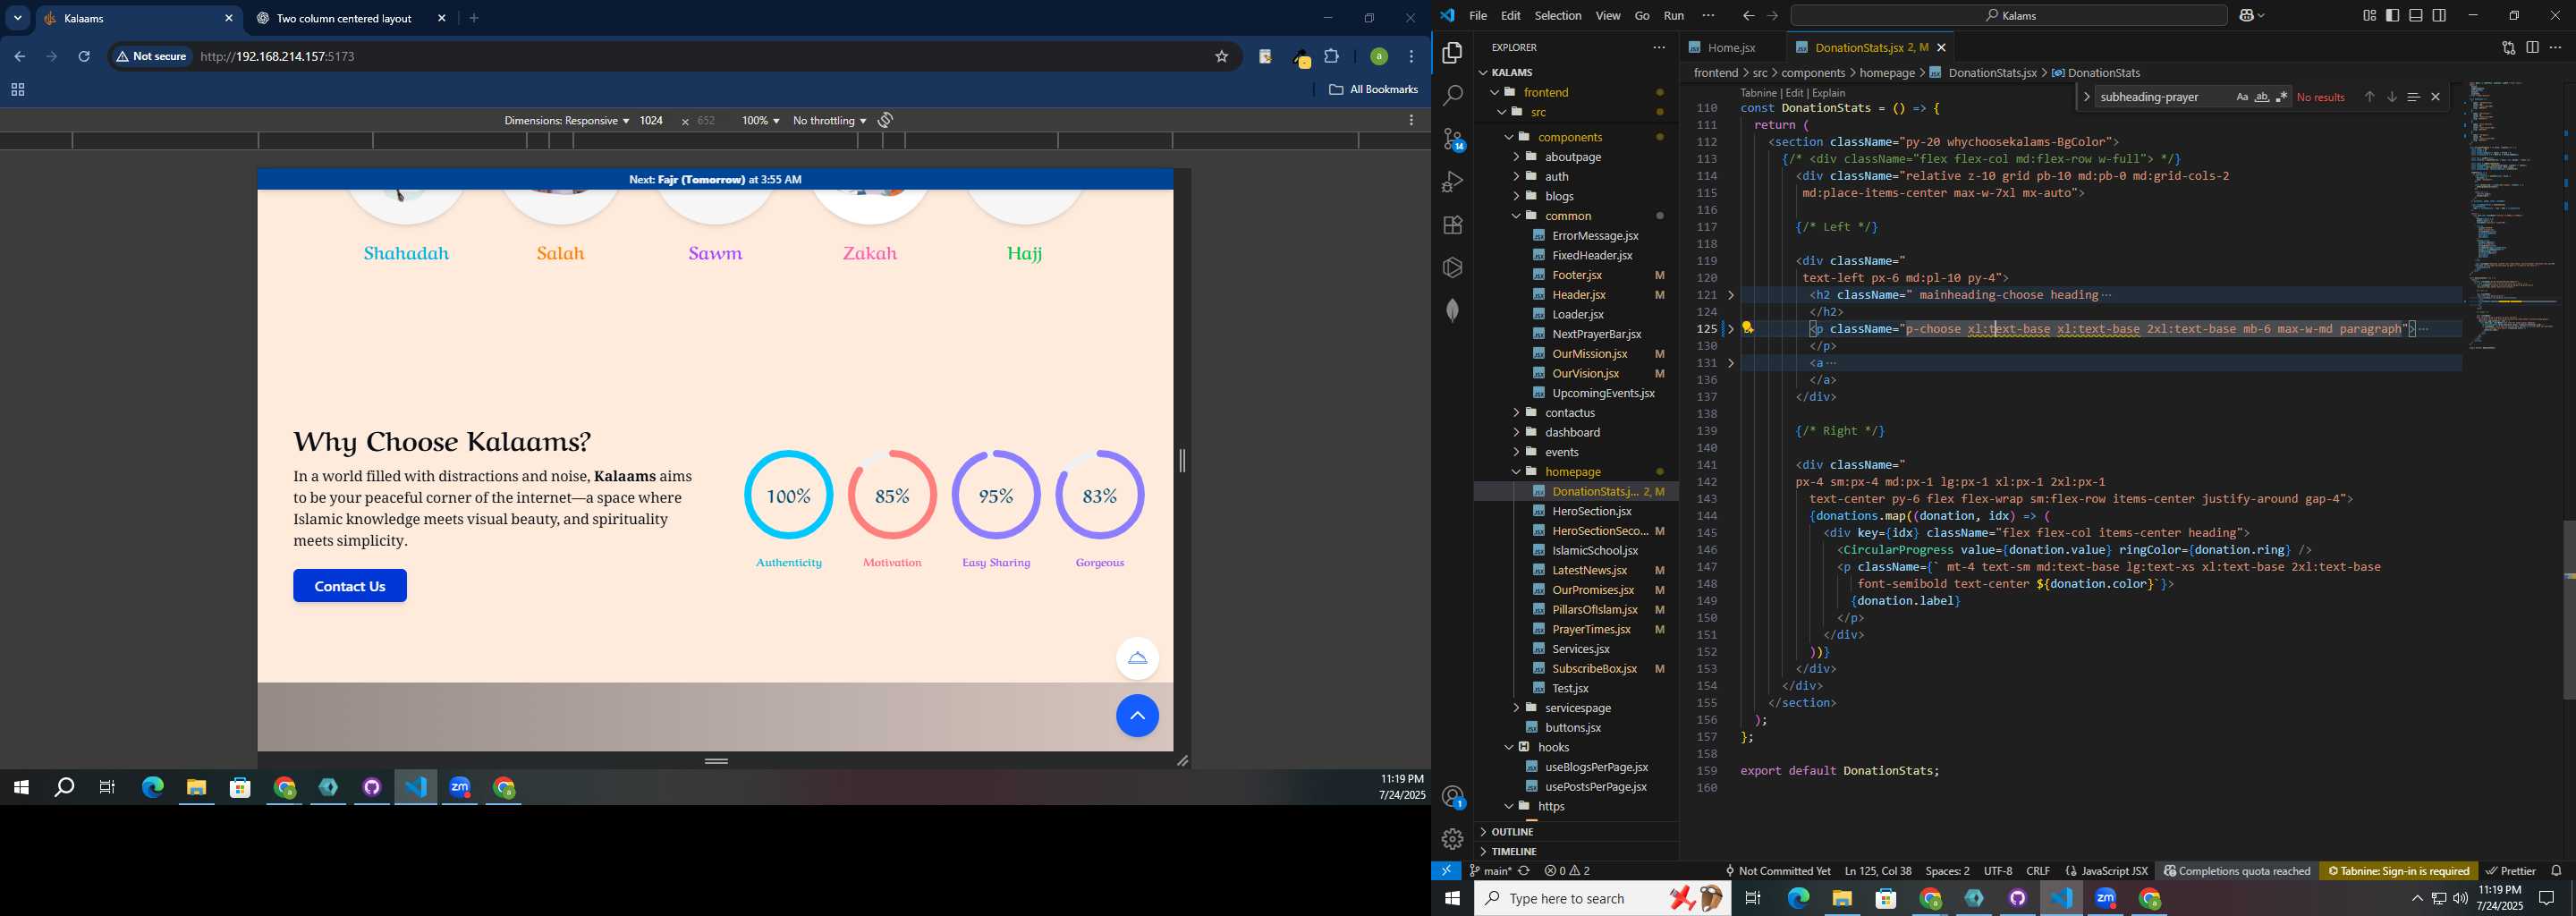
Task: Toggle Match Case in find widget
Action: (x=2241, y=97)
